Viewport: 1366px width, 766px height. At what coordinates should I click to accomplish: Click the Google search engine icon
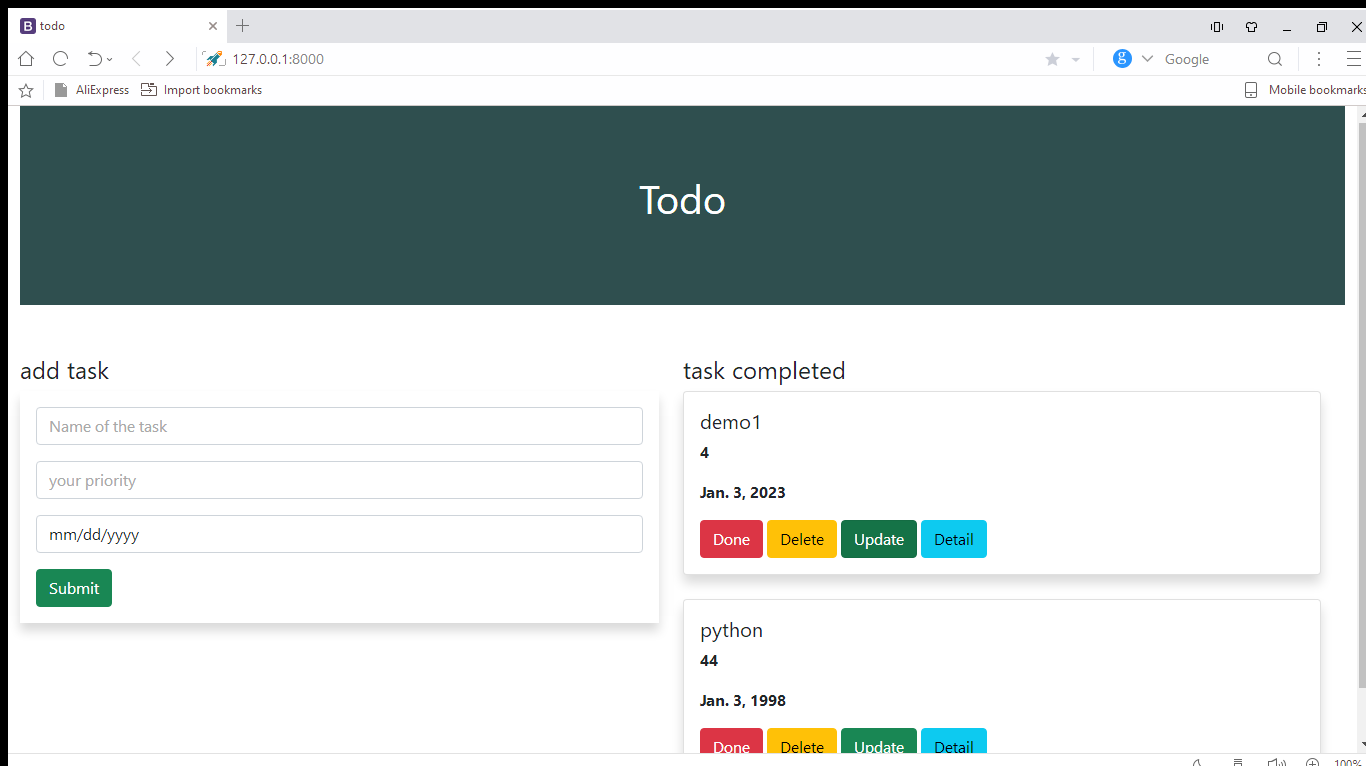coord(1122,59)
